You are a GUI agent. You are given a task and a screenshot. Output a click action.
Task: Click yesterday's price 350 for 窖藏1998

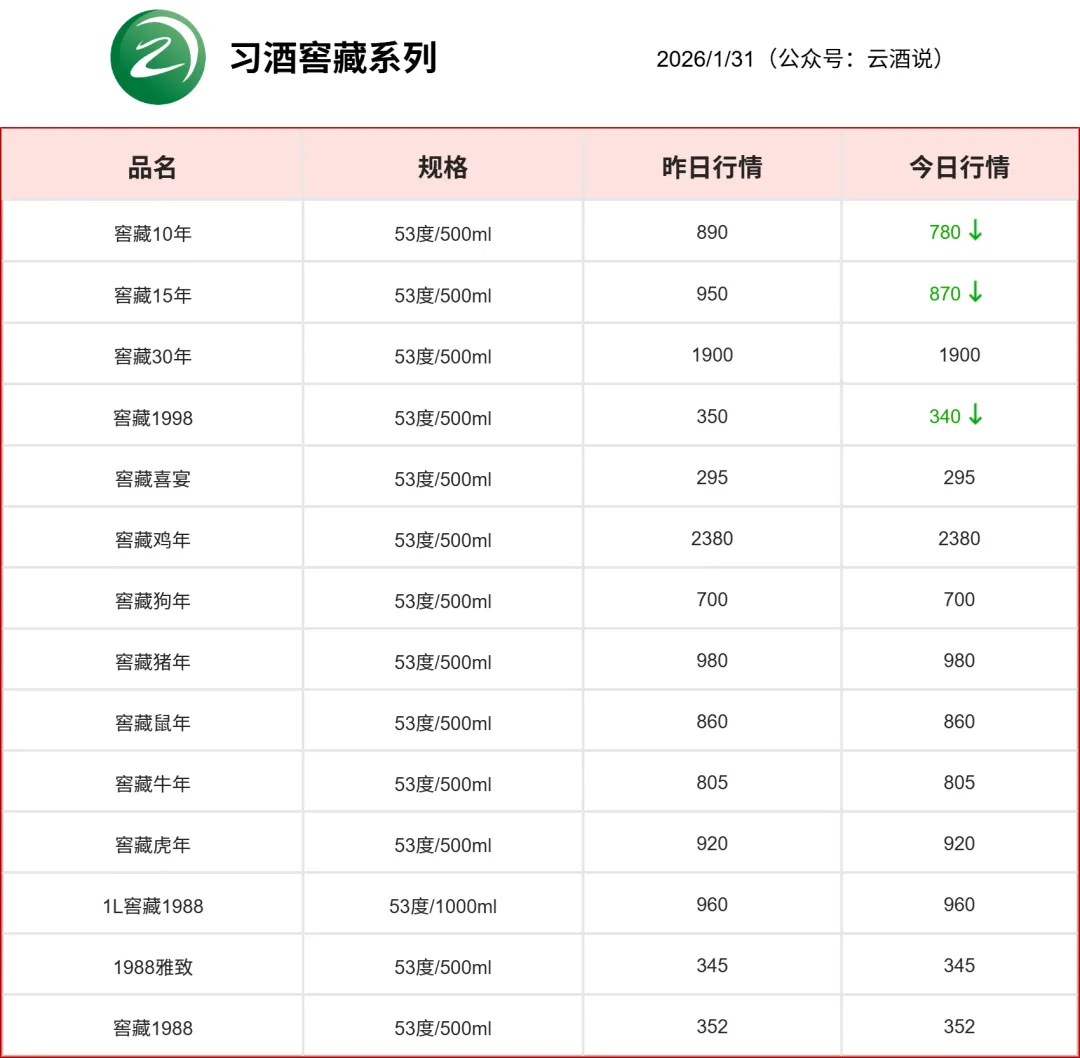(x=712, y=416)
